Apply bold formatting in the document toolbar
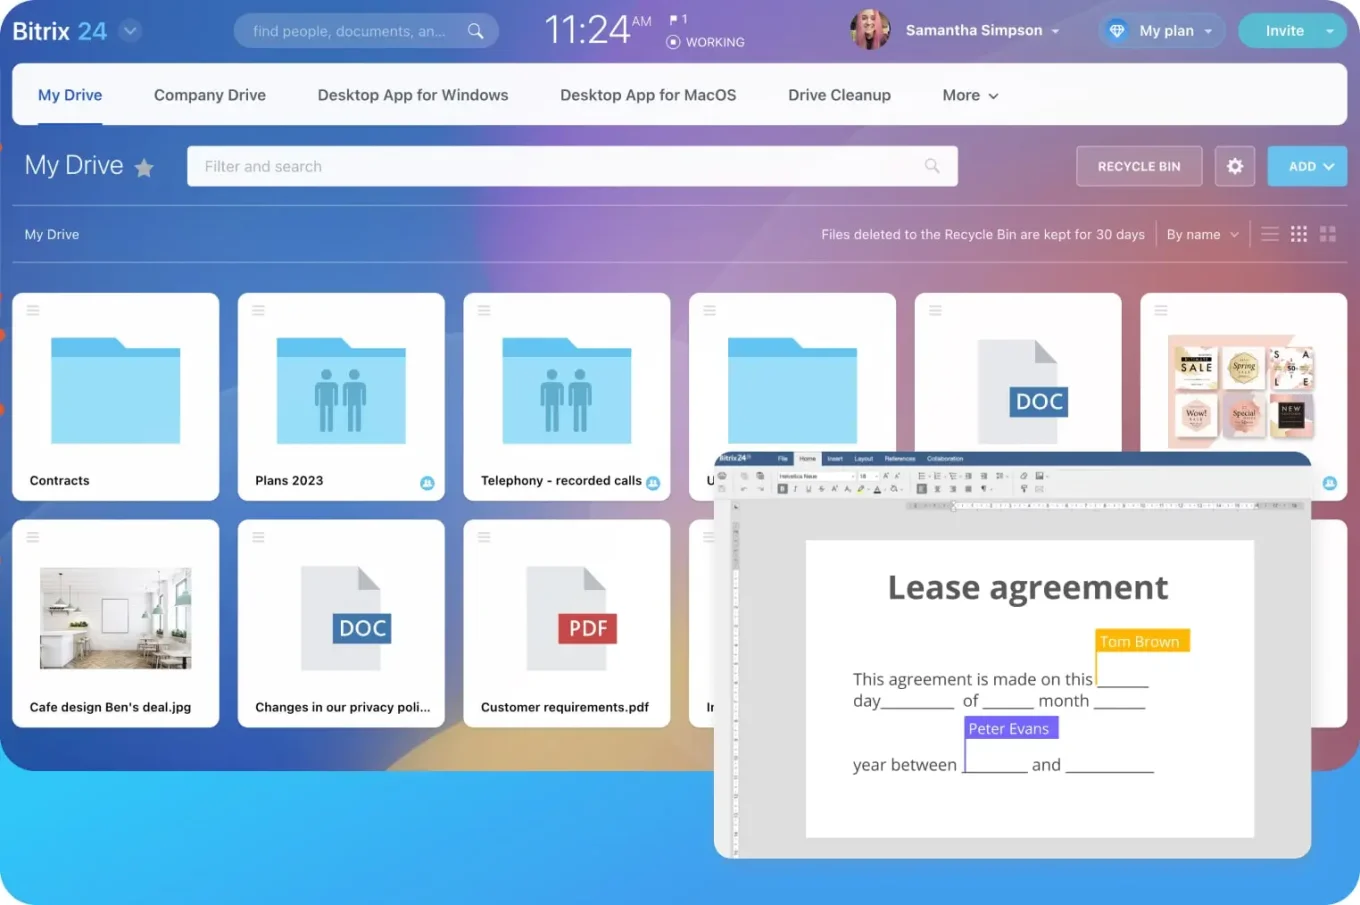1360x905 pixels. [782, 487]
